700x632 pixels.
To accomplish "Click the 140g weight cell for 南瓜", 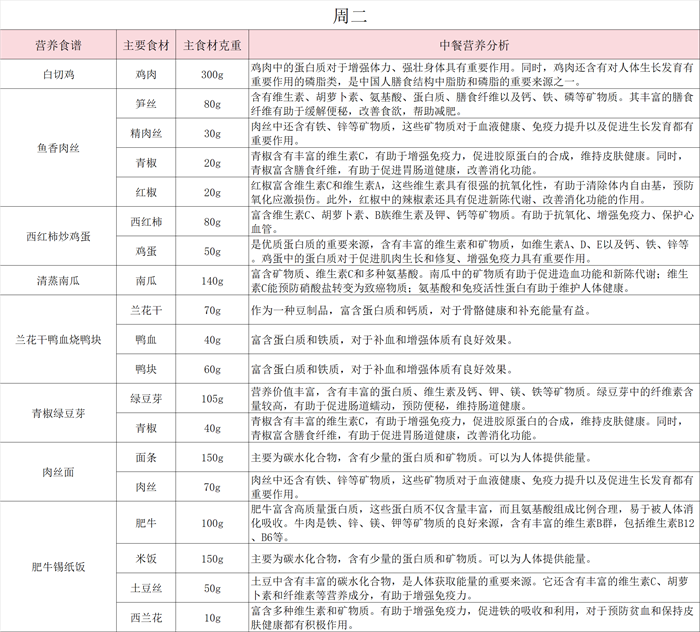I will [211, 281].
